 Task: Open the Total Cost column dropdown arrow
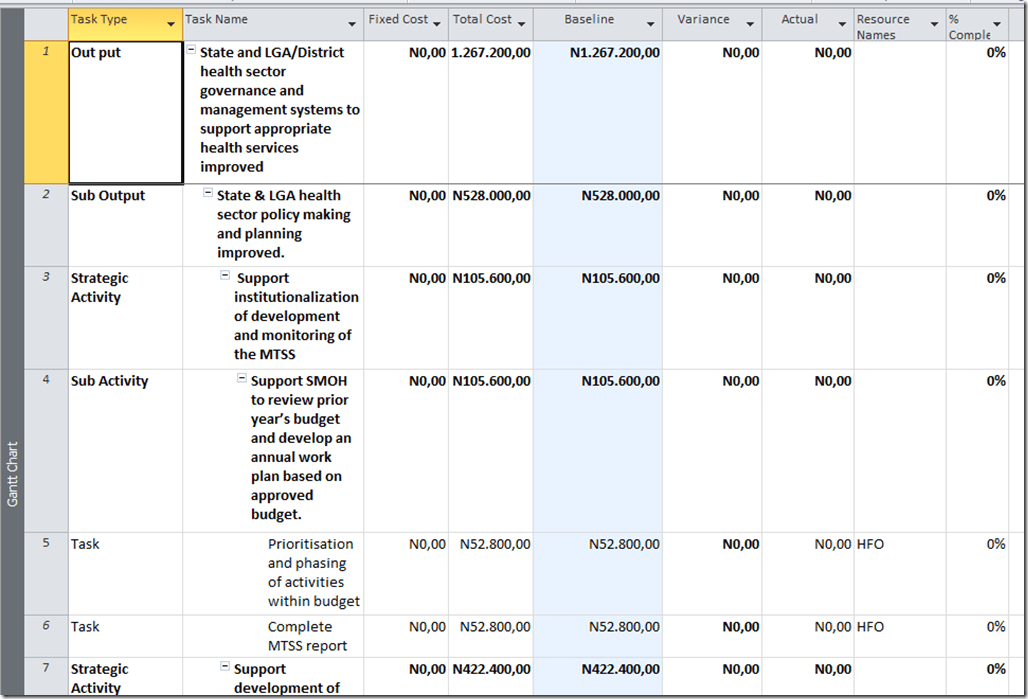521,24
